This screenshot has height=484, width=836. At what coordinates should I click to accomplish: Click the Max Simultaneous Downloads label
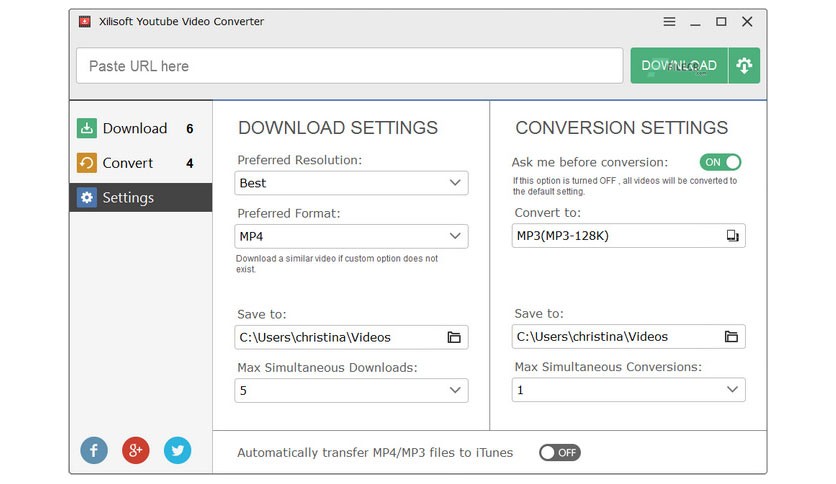[x=327, y=368]
